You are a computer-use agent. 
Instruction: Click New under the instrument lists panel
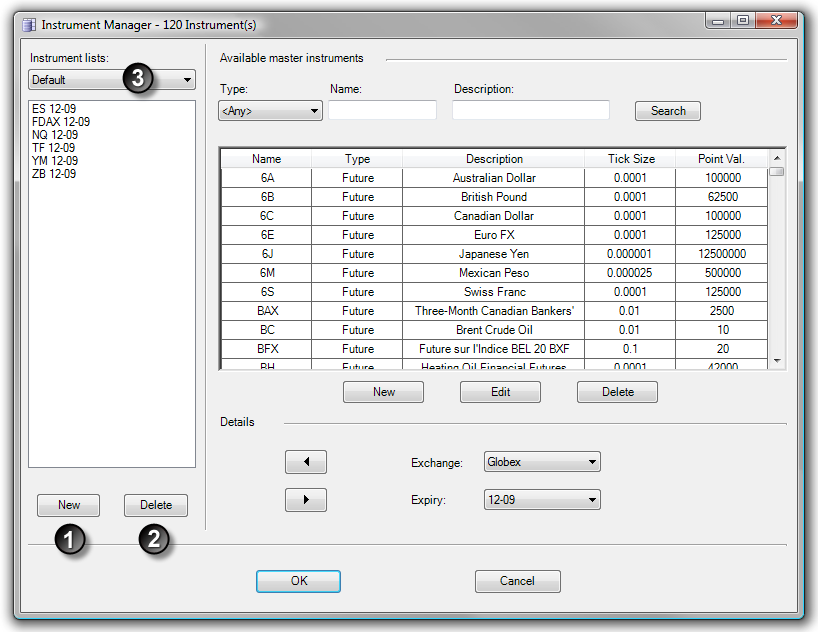coord(68,505)
